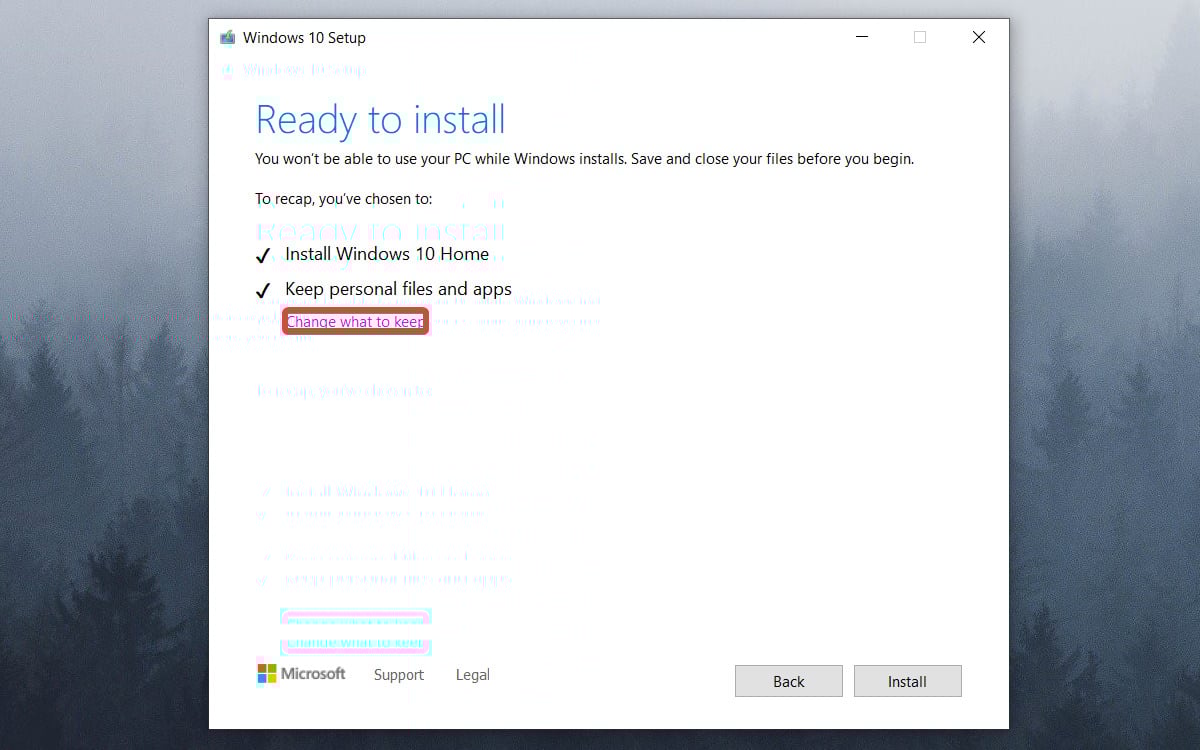The image size is (1200, 750).
Task: Click the "Ready to install" heading
Action: [x=380, y=120]
